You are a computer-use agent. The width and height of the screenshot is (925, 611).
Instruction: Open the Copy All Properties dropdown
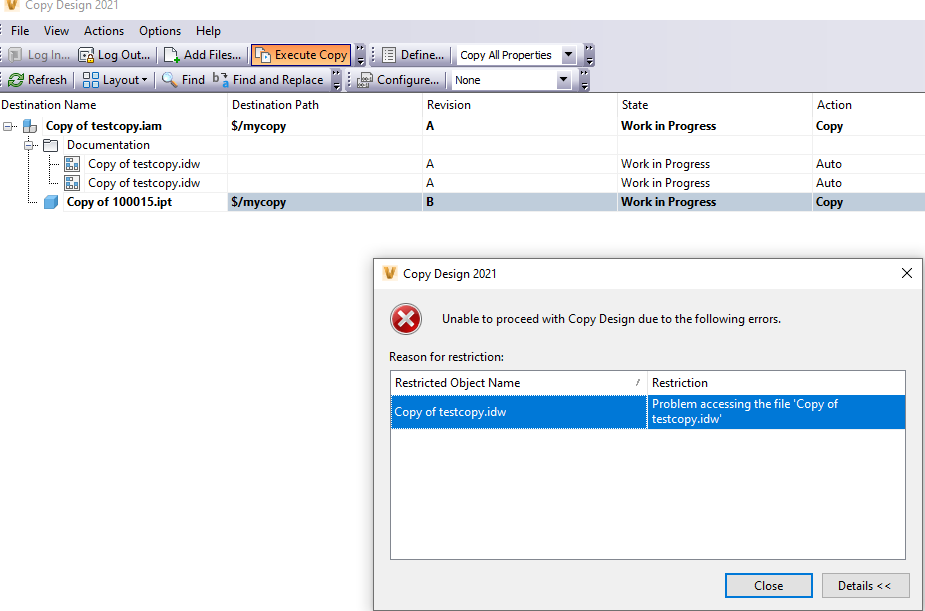tap(567, 55)
